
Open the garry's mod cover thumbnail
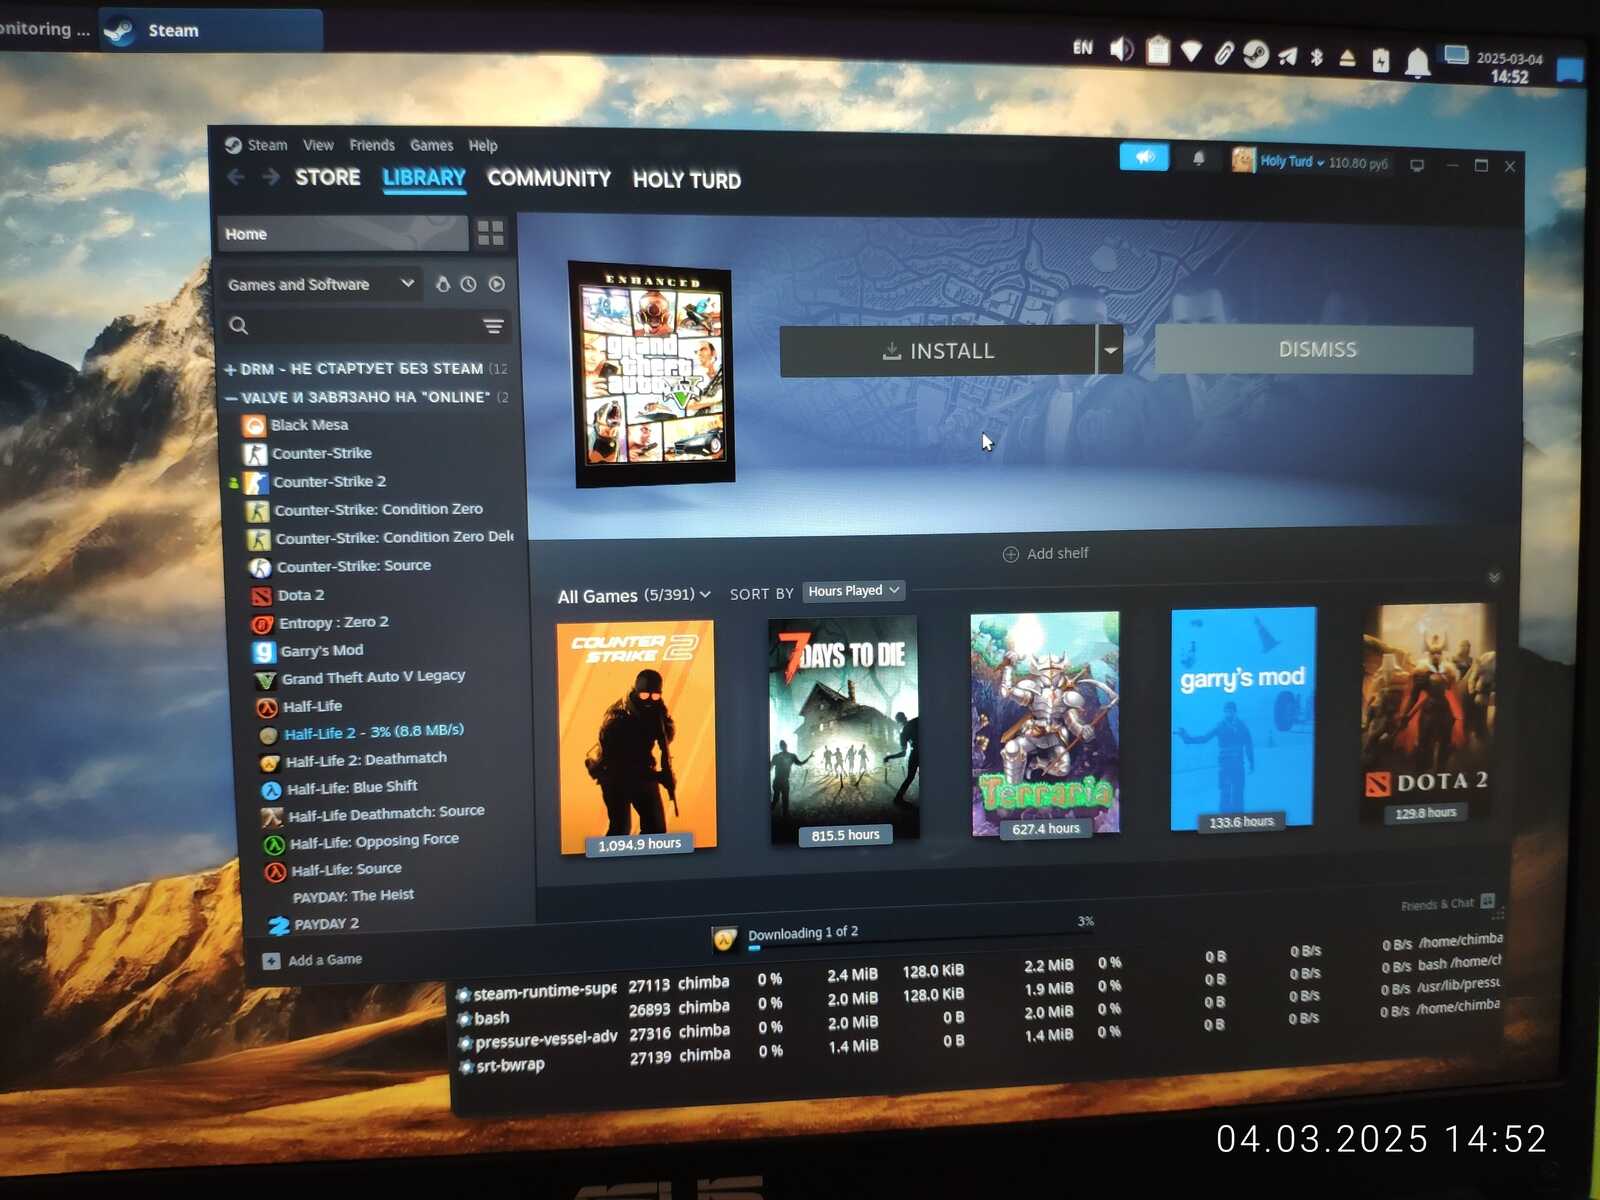(1243, 719)
